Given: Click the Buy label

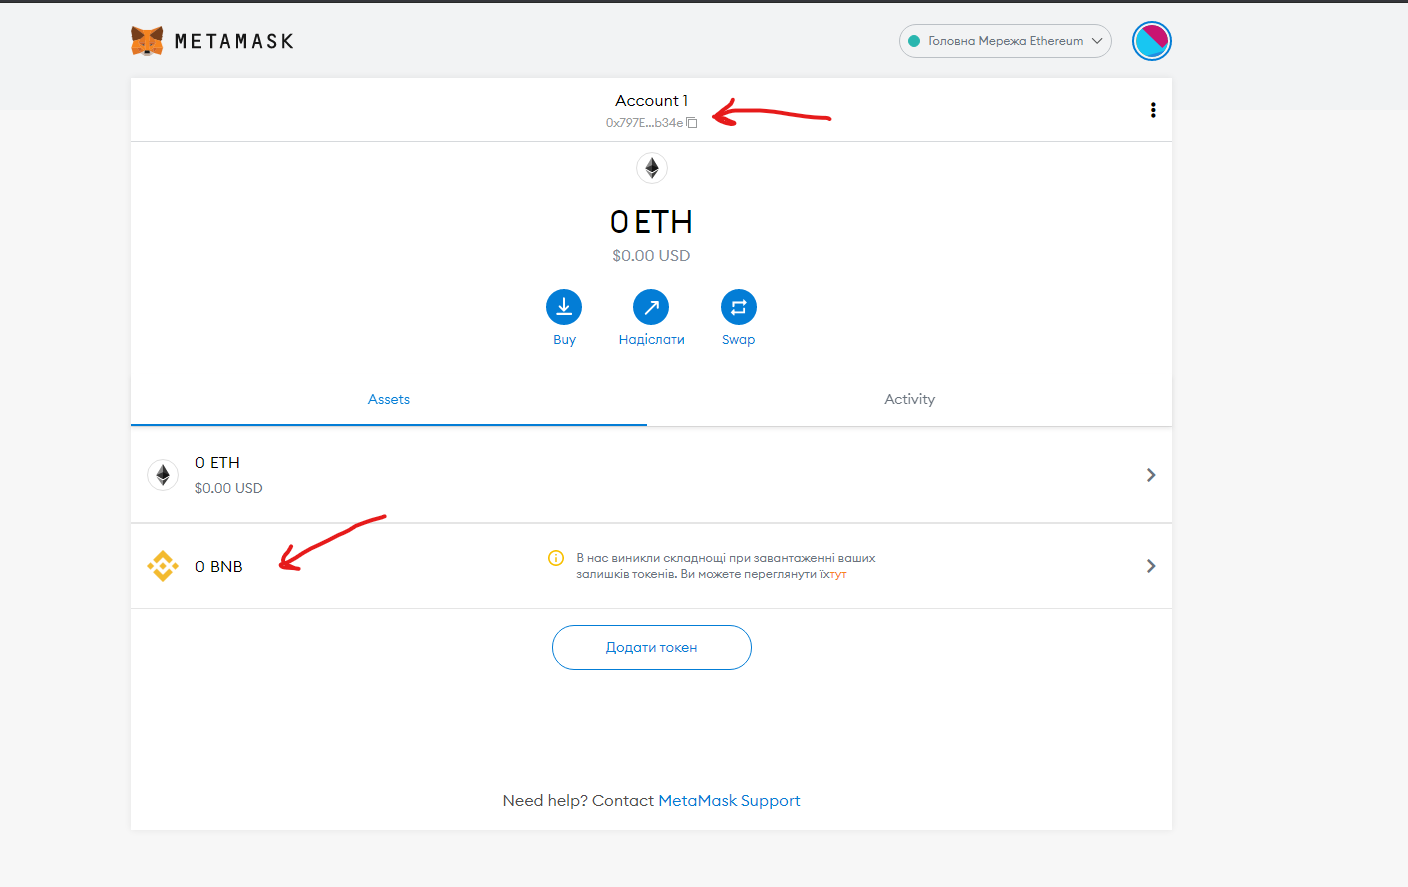Looking at the screenshot, I should [564, 340].
